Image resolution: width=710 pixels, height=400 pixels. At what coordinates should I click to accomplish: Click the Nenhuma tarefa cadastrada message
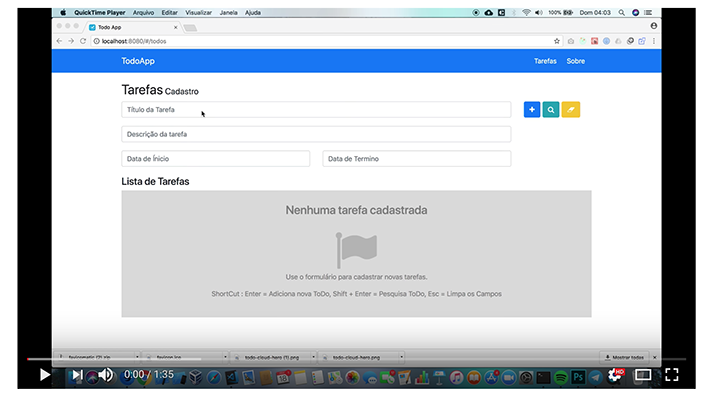pos(356,210)
